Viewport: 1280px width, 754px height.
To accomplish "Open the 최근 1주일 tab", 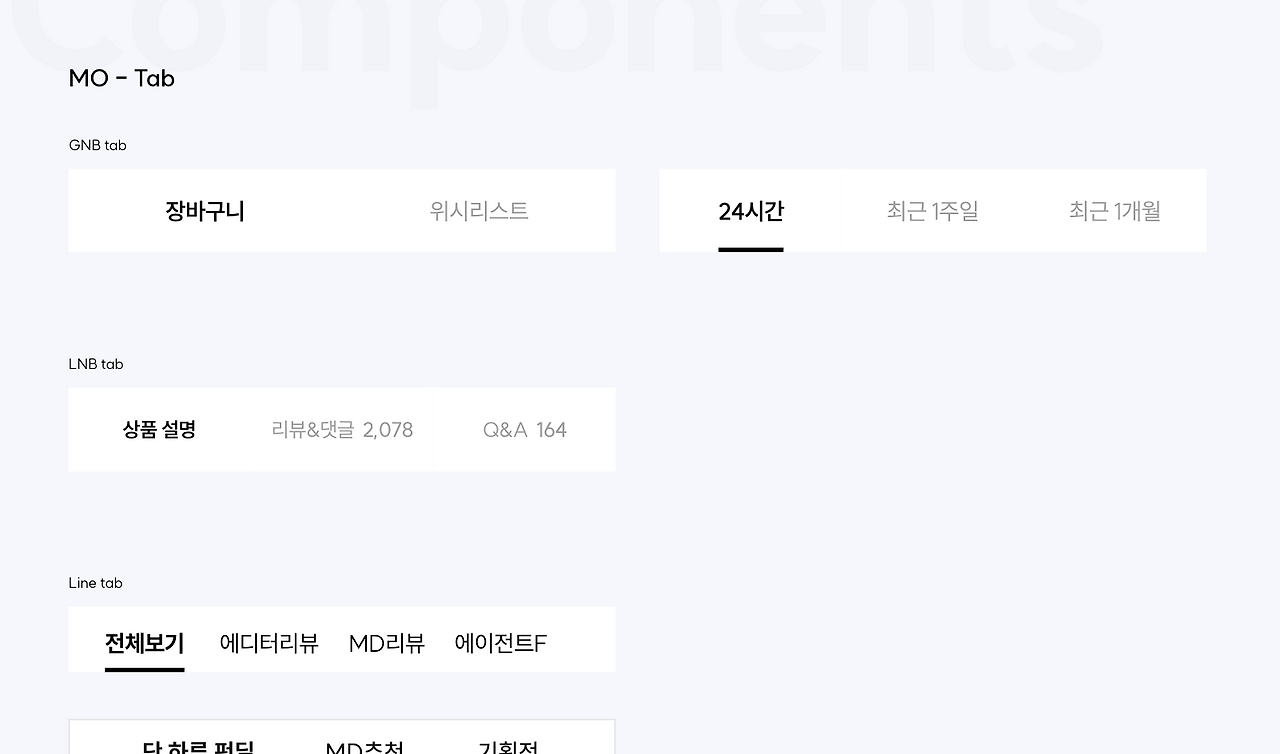I will click(x=932, y=210).
